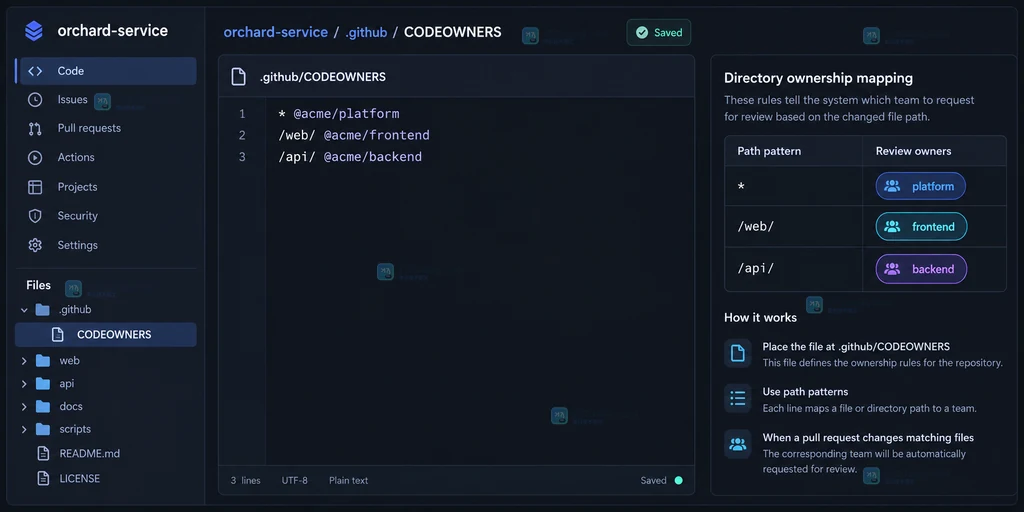Click editor line 1 '* @acme/platform'
The width and height of the screenshot is (1024, 512).
(338, 114)
